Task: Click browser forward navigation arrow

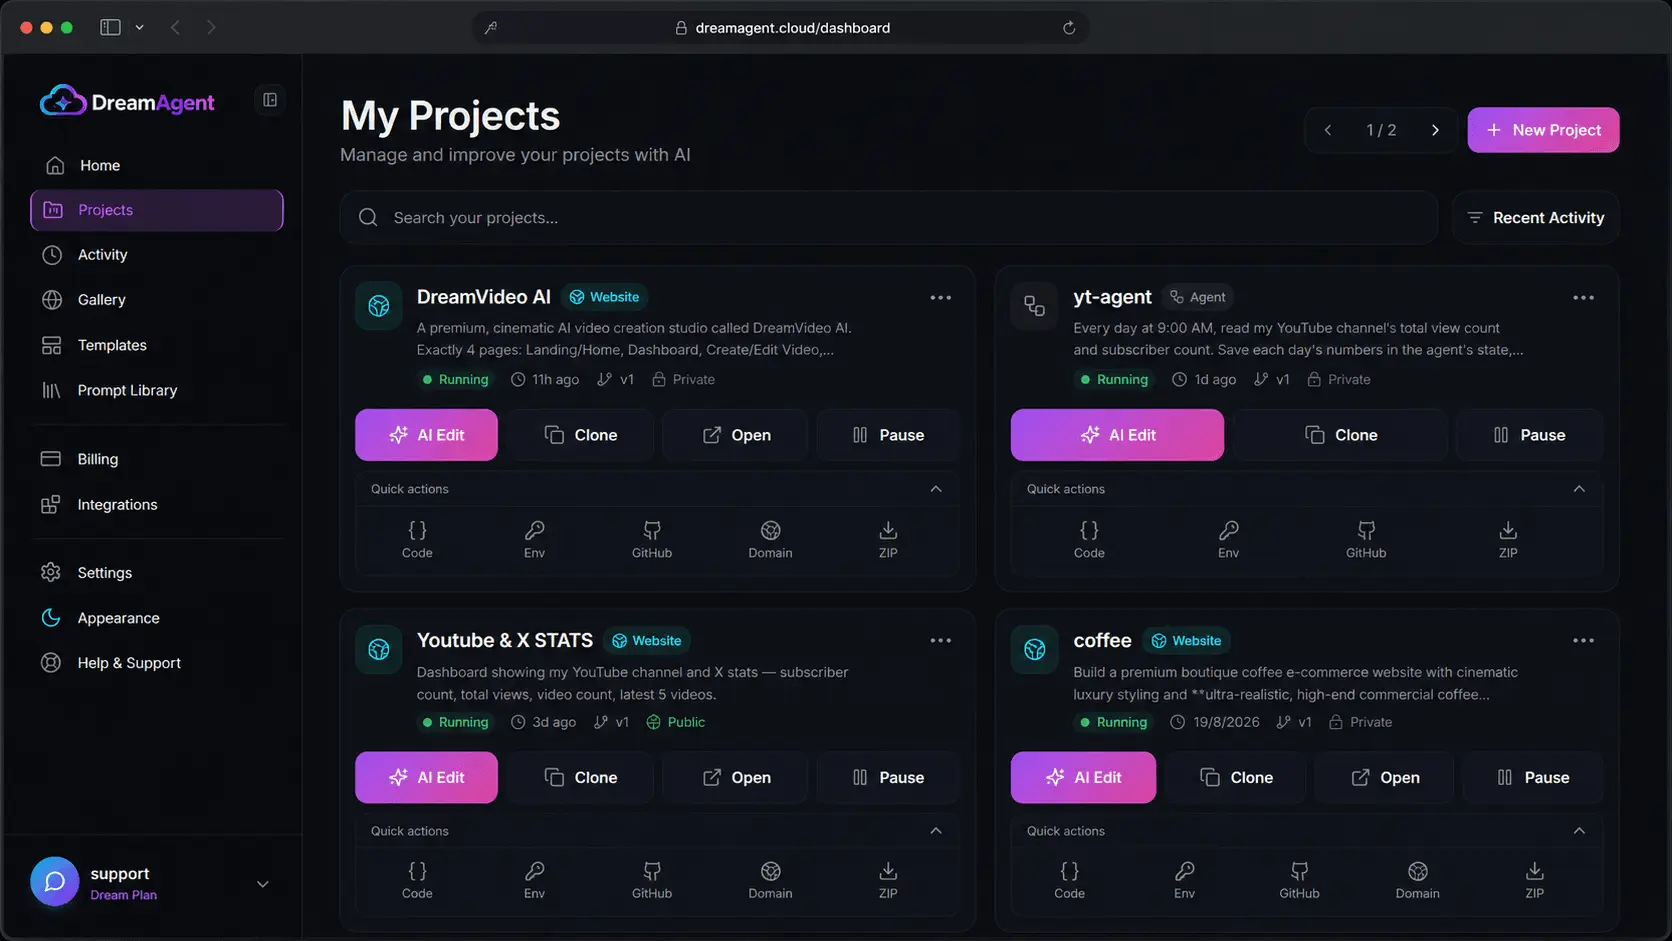Action: point(211,28)
